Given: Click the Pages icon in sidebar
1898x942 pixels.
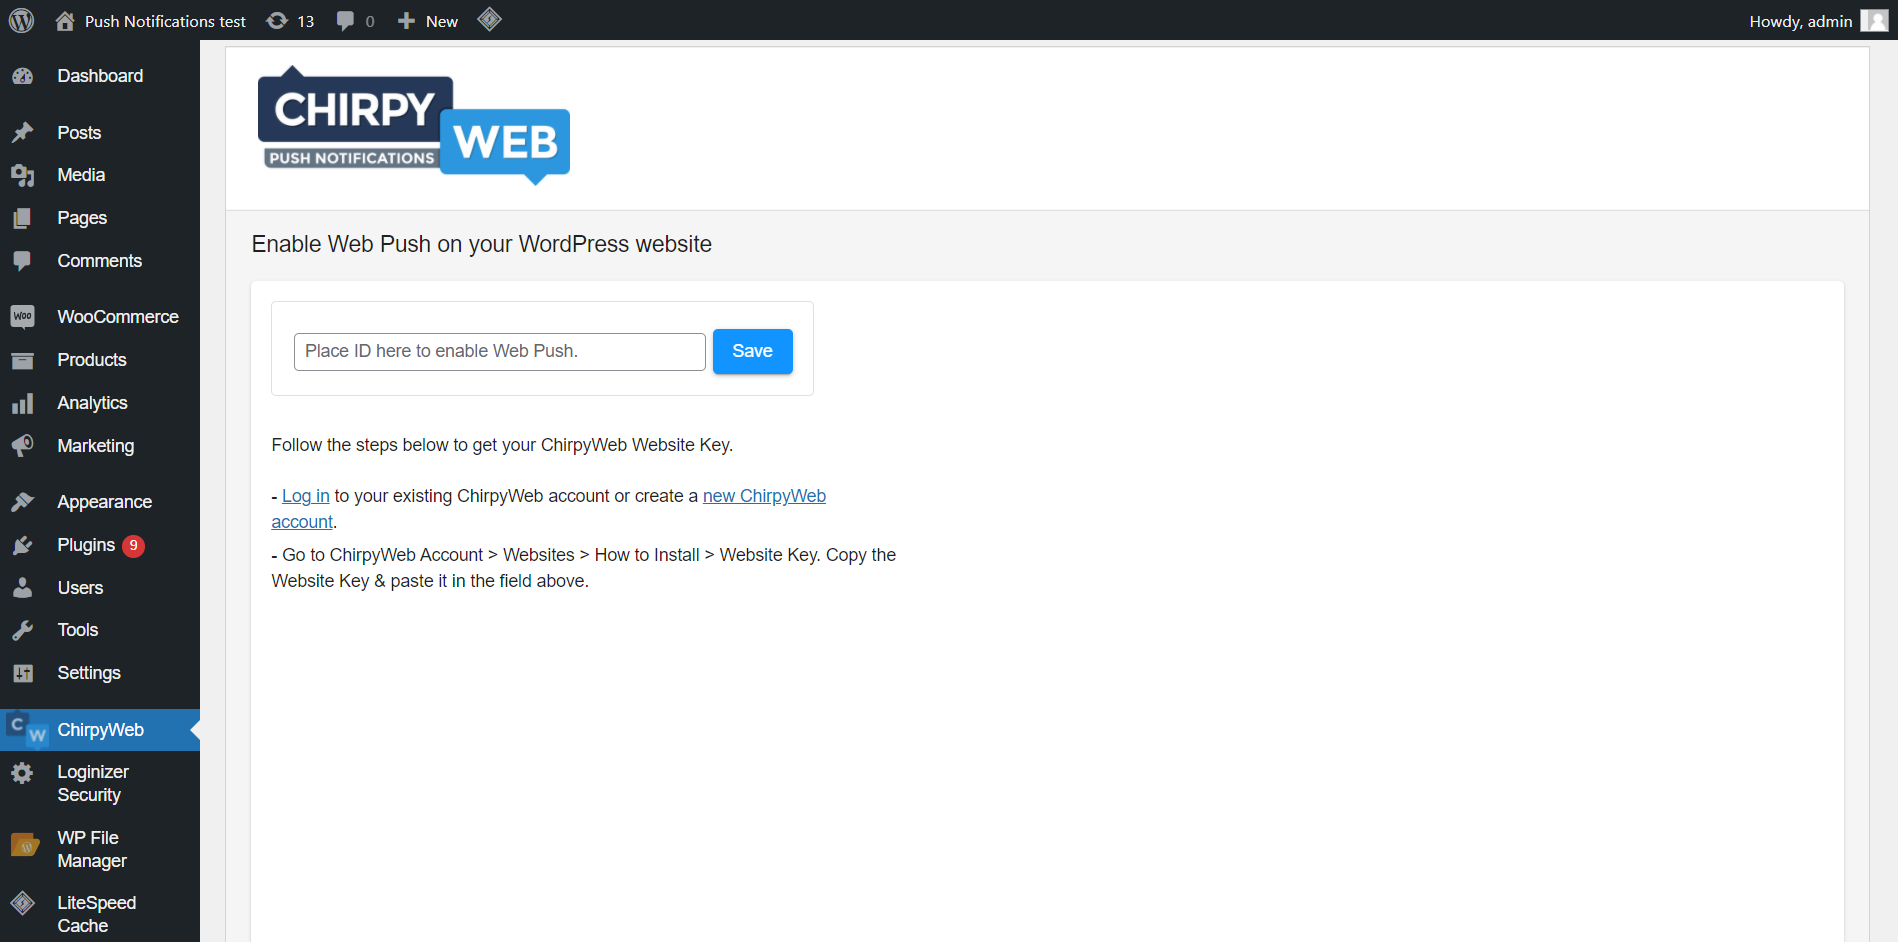Looking at the screenshot, I should click(x=22, y=218).
